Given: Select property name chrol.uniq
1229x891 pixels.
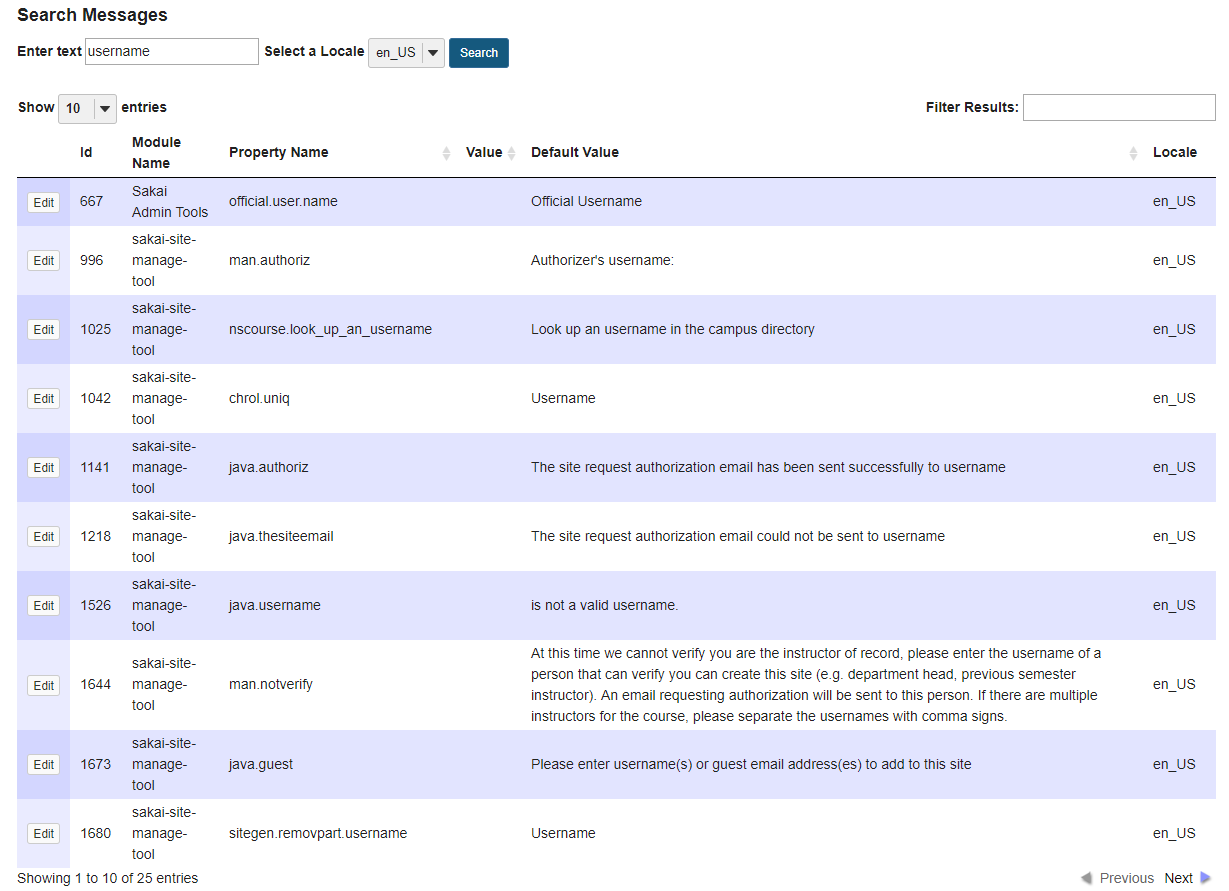Looking at the screenshot, I should click(259, 398).
